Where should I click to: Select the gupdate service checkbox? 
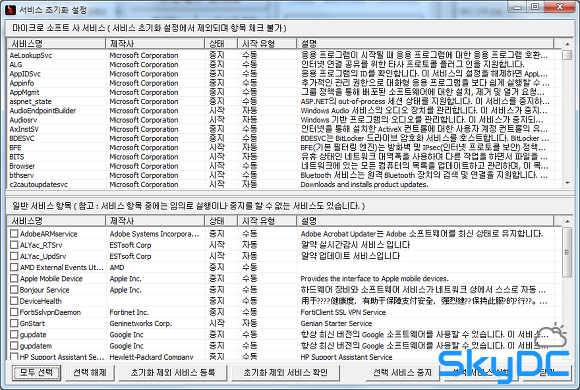pyautogui.click(x=14, y=334)
